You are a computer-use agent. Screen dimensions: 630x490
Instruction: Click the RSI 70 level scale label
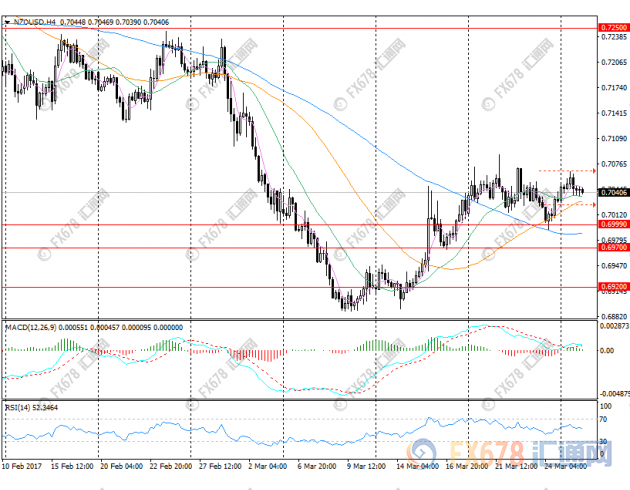click(603, 420)
